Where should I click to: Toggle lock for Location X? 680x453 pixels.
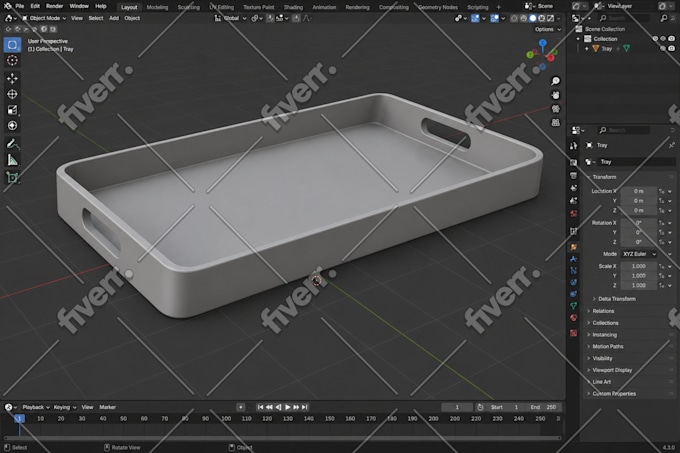[x=662, y=191]
